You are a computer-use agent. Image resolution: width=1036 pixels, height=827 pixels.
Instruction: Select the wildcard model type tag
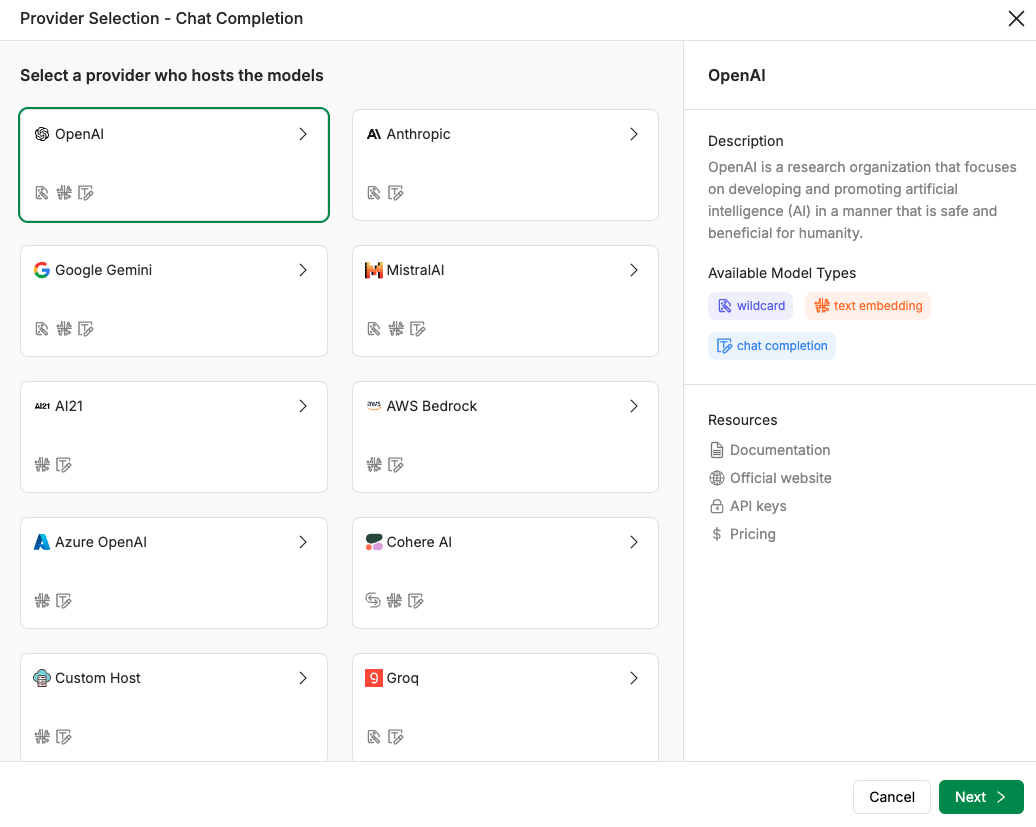click(751, 306)
